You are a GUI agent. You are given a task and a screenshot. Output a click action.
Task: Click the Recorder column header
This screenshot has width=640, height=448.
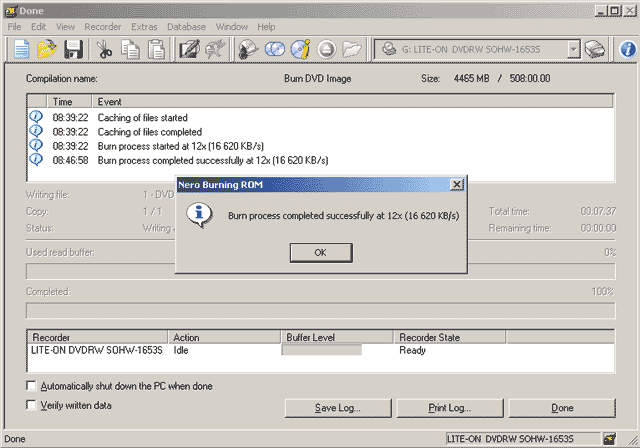click(x=98, y=337)
